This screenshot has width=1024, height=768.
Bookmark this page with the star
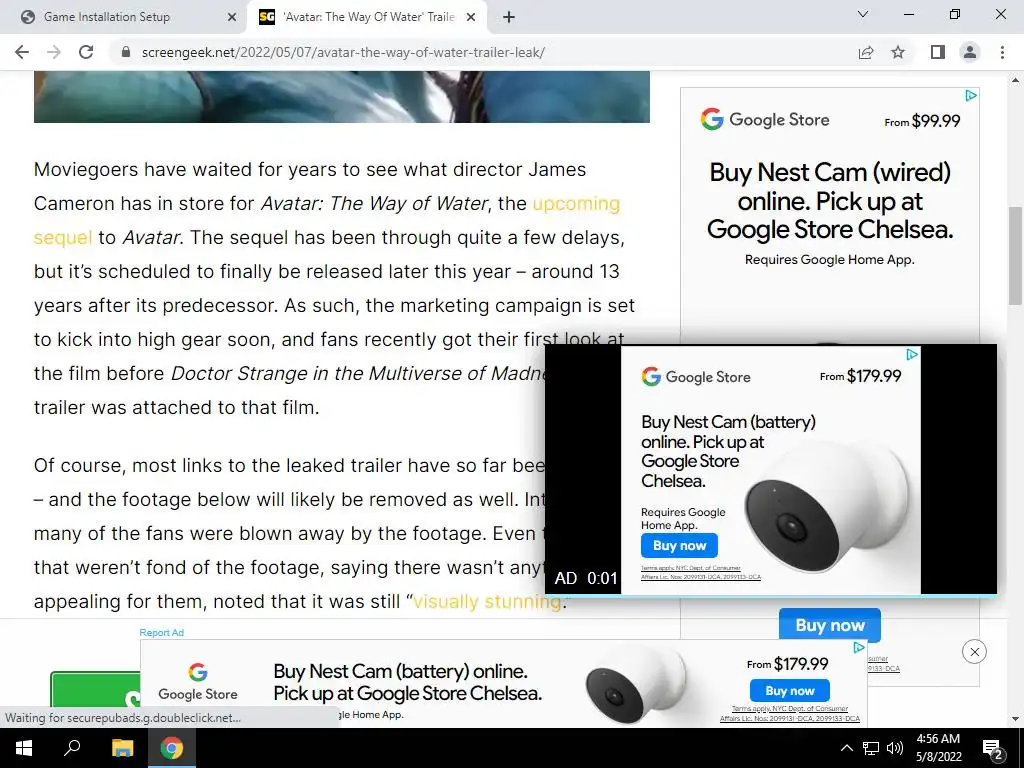pos(898,52)
